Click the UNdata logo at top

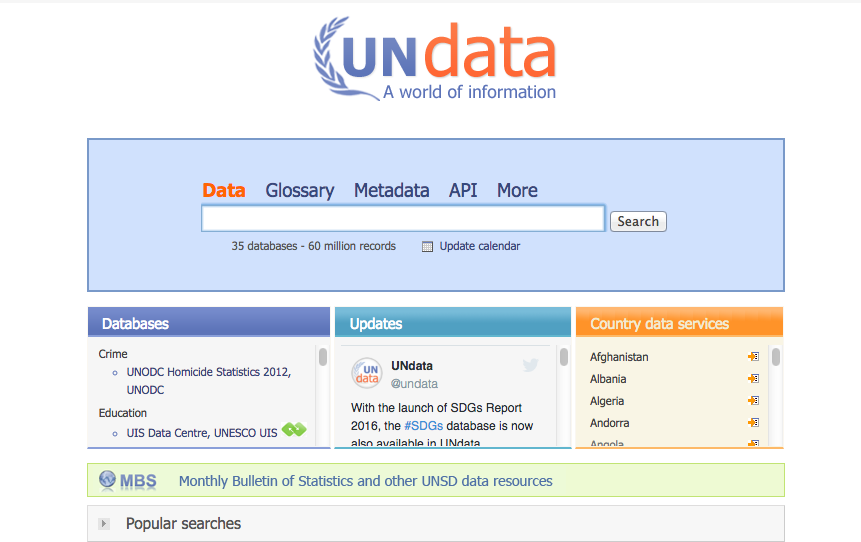435,59
